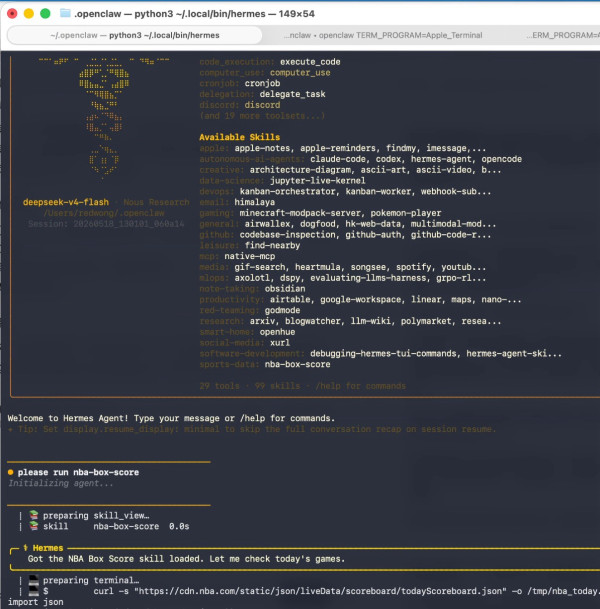Click Got the NBA Box Score skill loaded reply

[x=186, y=559]
